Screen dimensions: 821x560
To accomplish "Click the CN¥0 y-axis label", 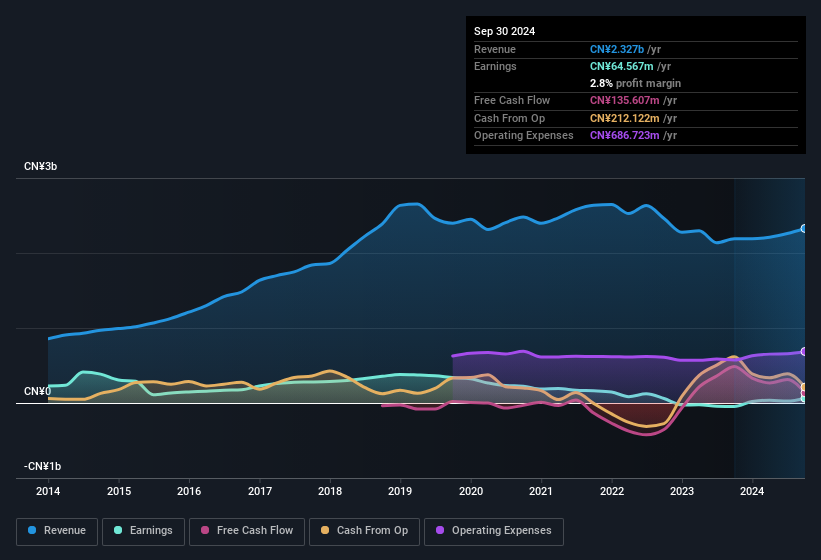I will coord(38,391).
